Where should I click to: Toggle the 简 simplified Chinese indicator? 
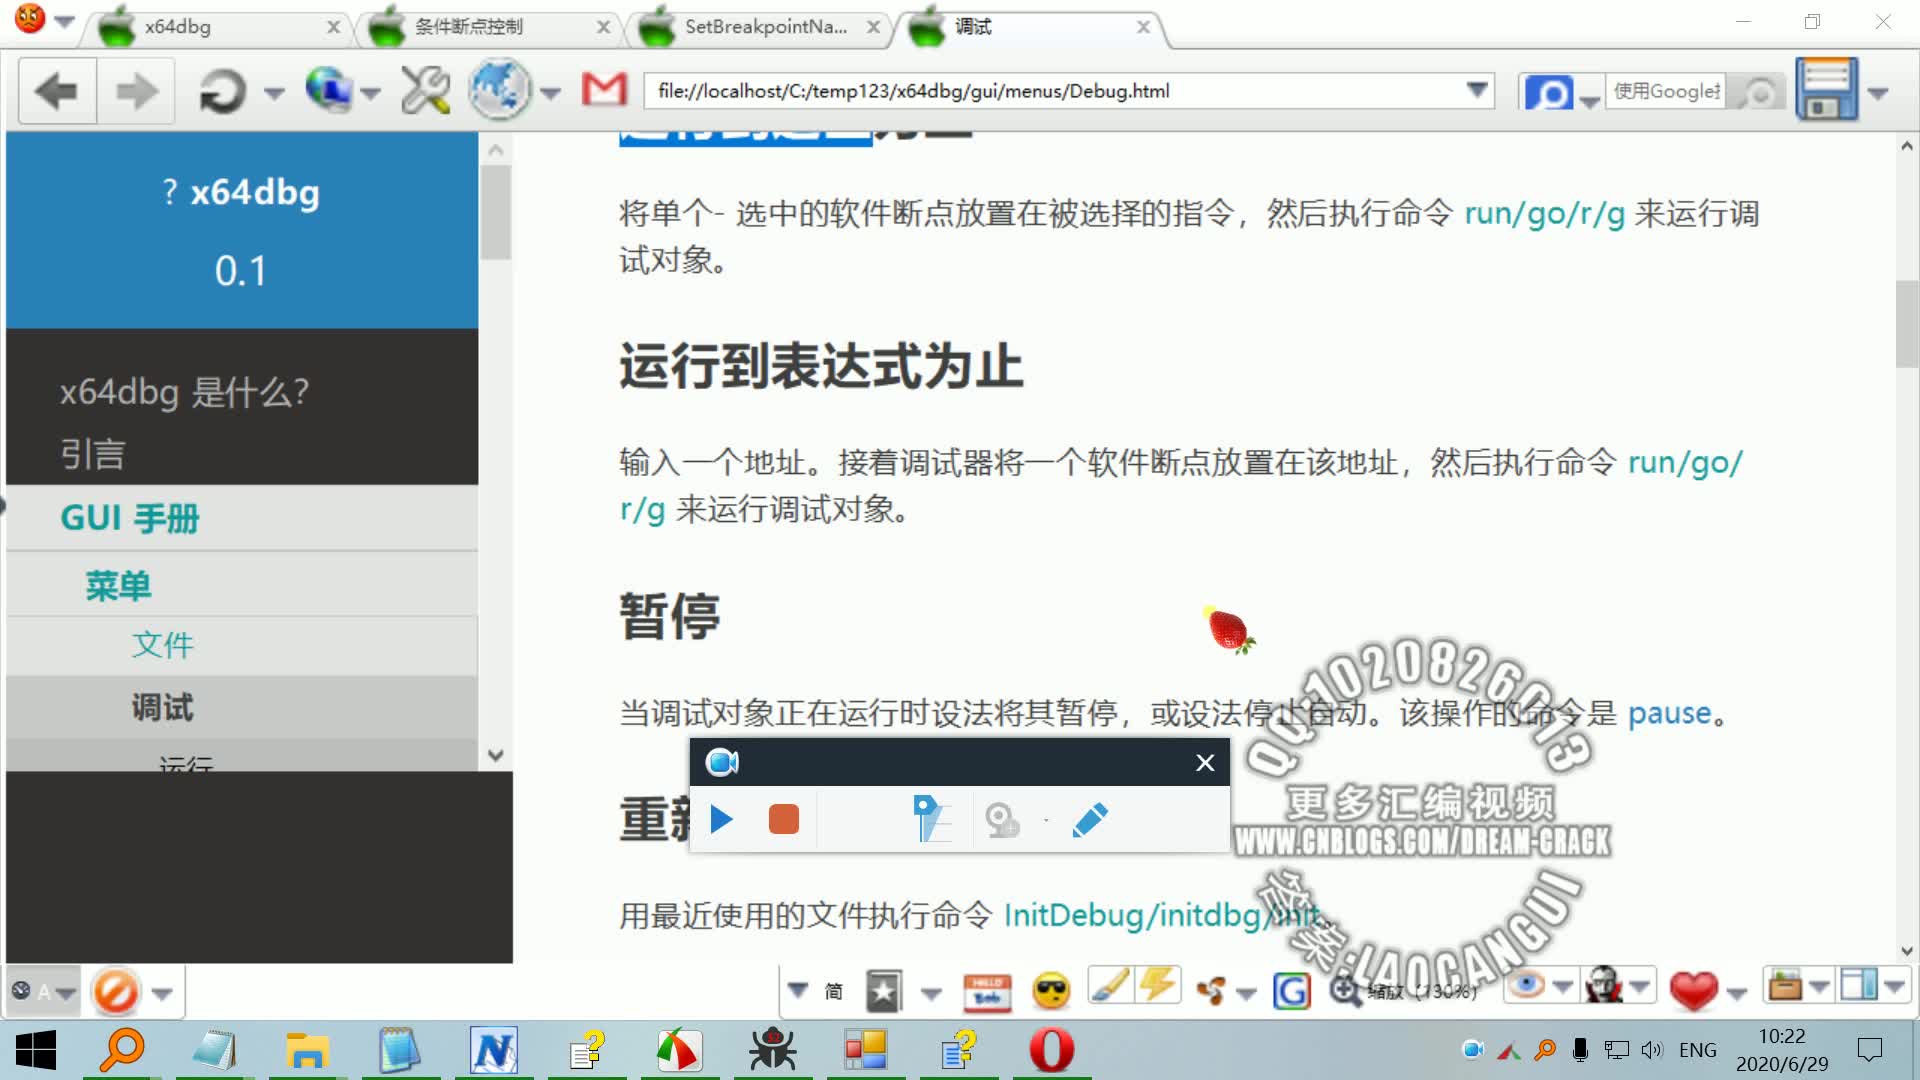pyautogui.click(x=833, y=991)
